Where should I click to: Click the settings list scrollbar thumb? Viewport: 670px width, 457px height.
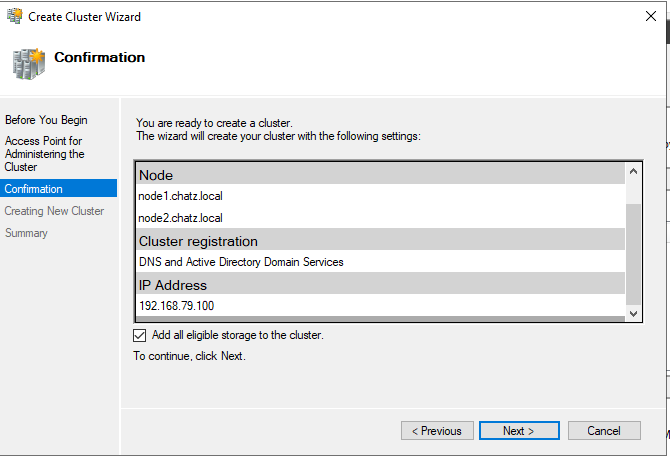tap(633, 255)
